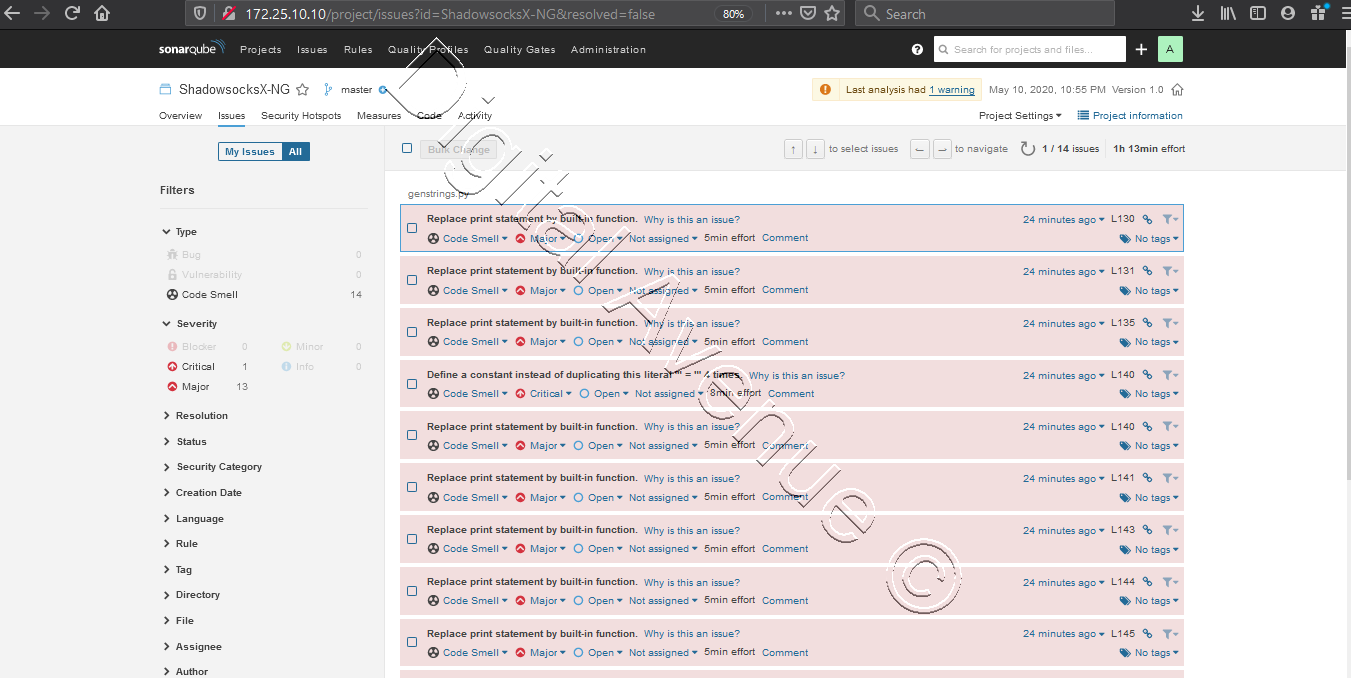Screen dimensions: 1351x678
Task: Open the Quality Gates menu
Action: 519,49
